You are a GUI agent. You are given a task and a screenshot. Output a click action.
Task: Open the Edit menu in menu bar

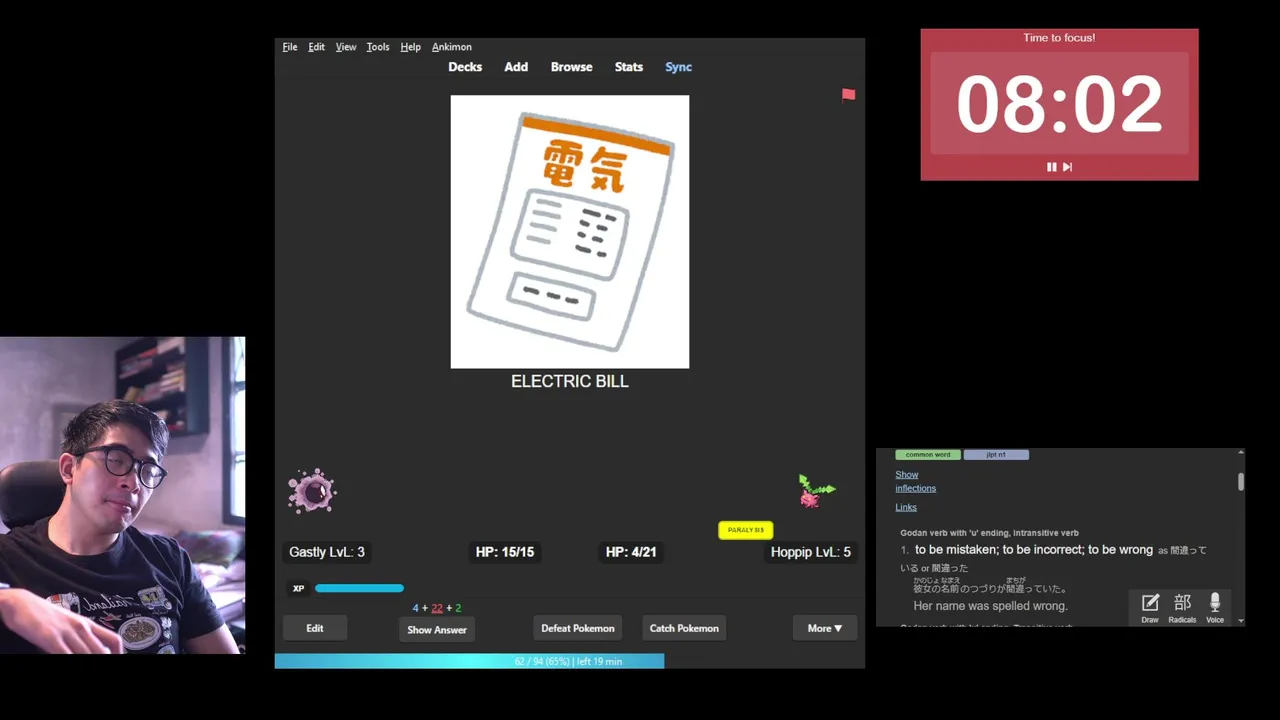(316, 47)
